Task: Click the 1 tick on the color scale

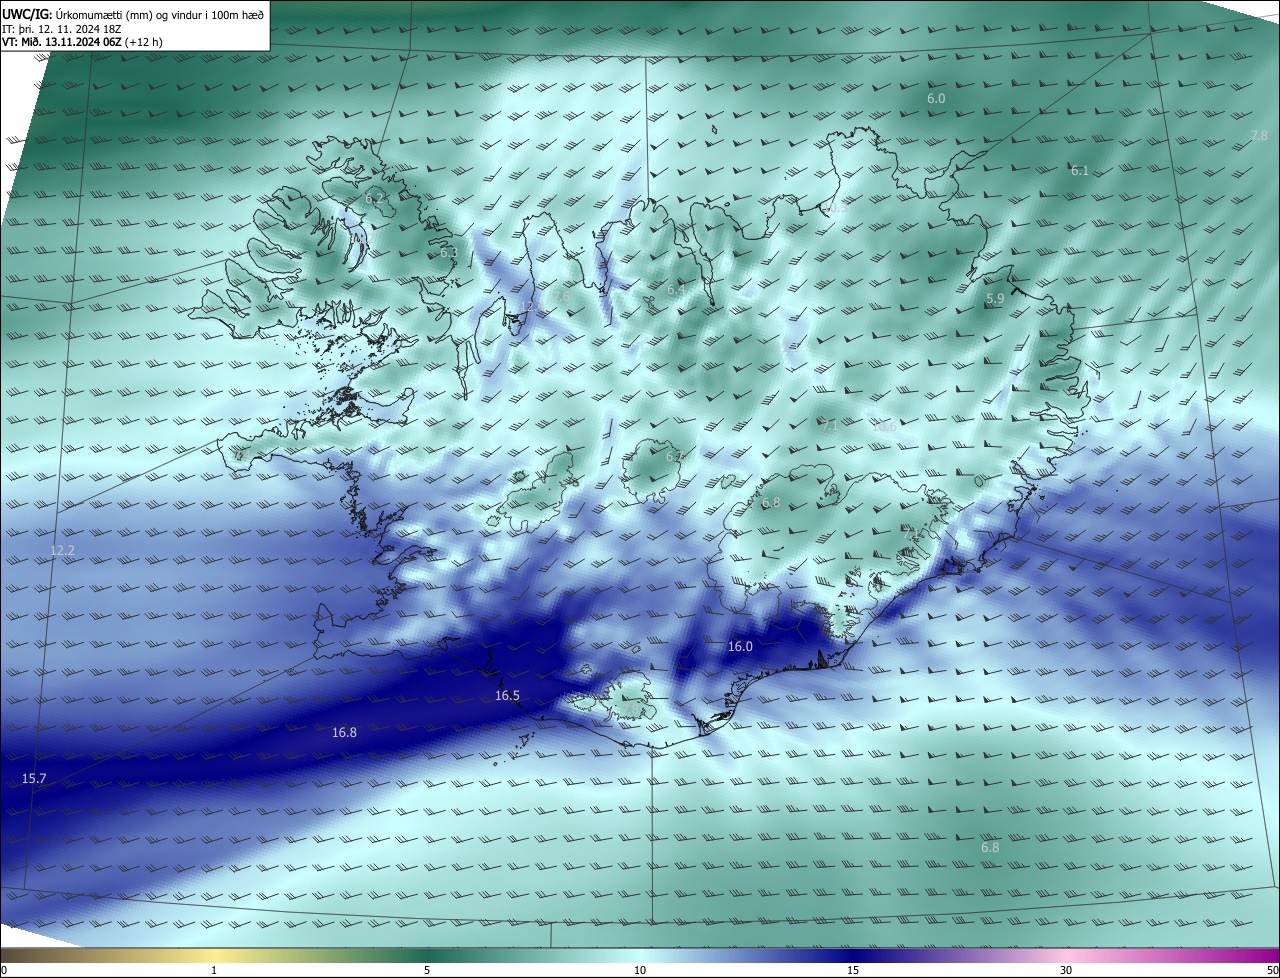Action: (x=214, y=970)
